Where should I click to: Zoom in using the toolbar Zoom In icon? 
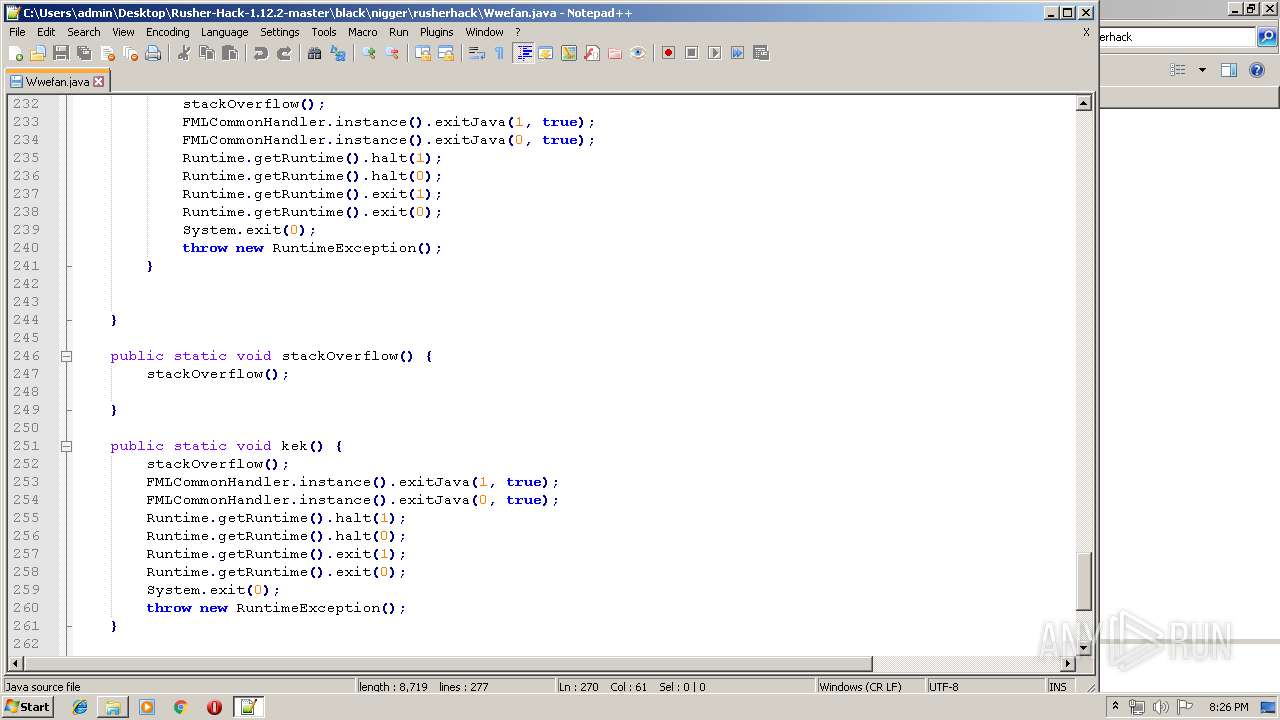pyautogui.click(x=369, y=53)
